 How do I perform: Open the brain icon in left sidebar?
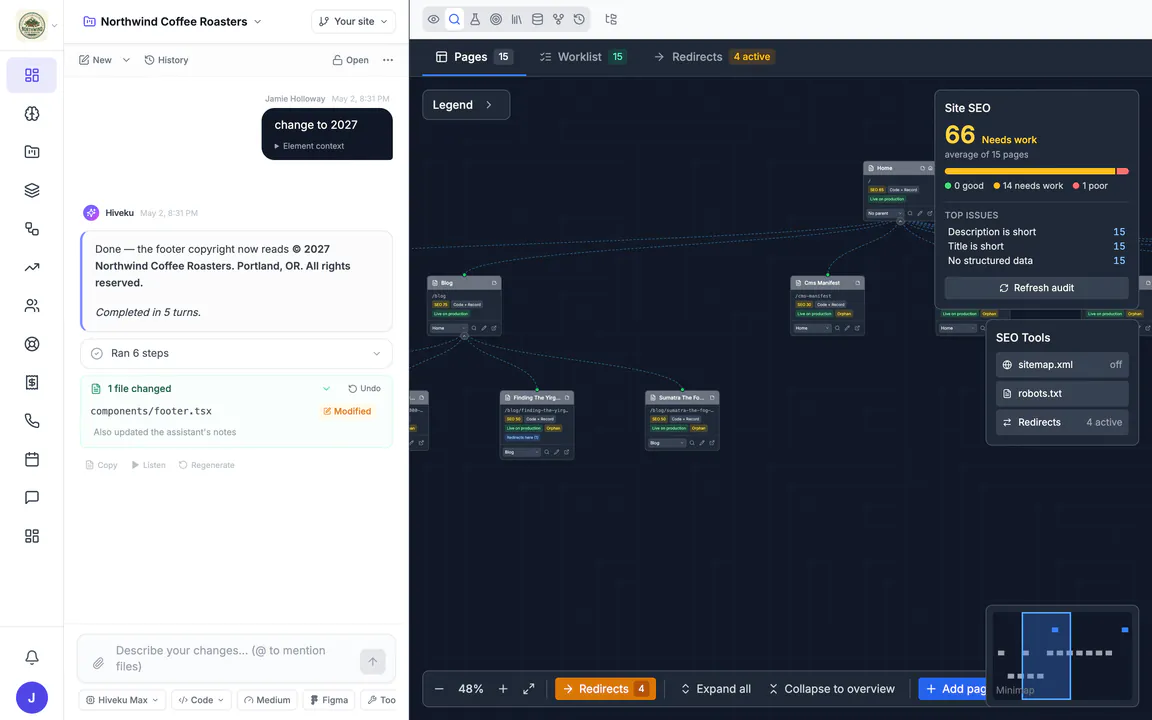(32, 113)
